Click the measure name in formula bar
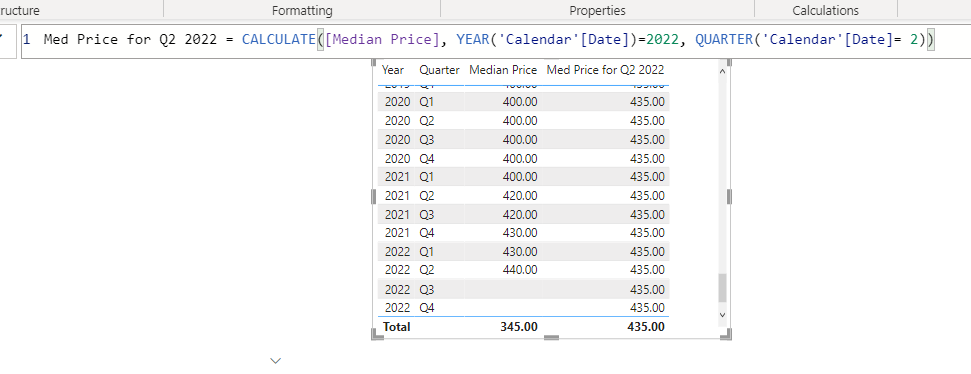 tap(130, 40)
